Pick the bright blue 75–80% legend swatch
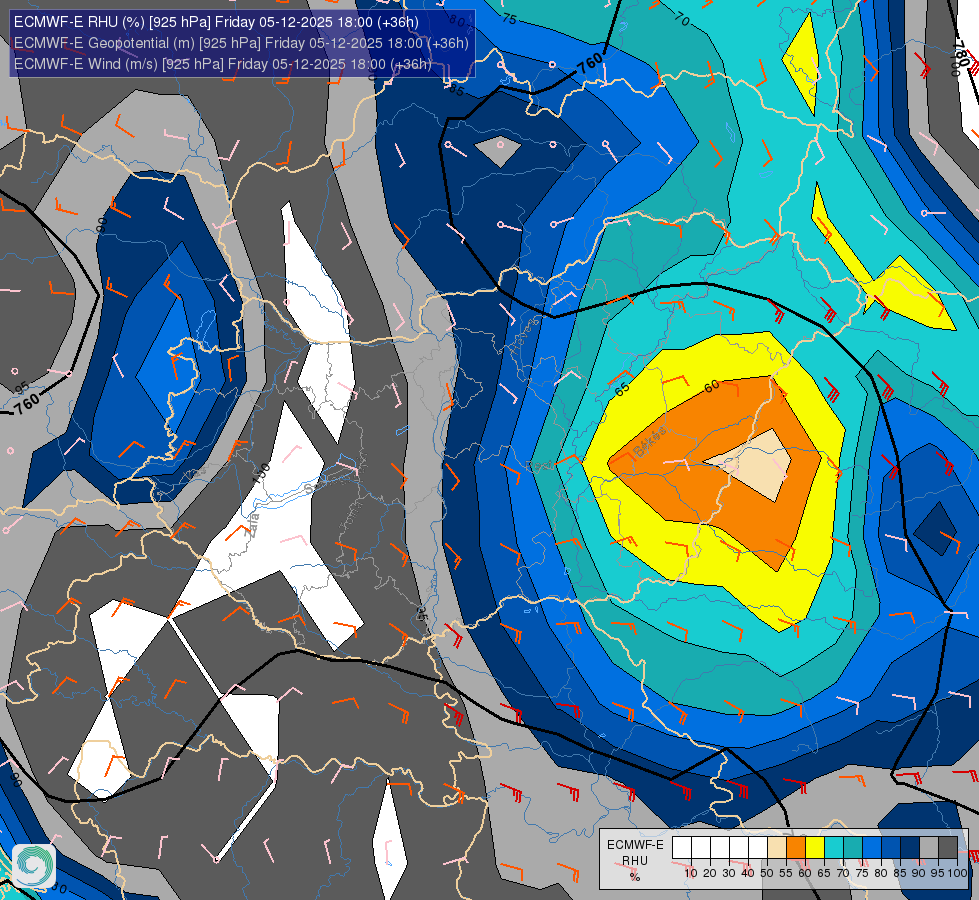This screenshot has height=900, width=979. [x=872, y=848]
